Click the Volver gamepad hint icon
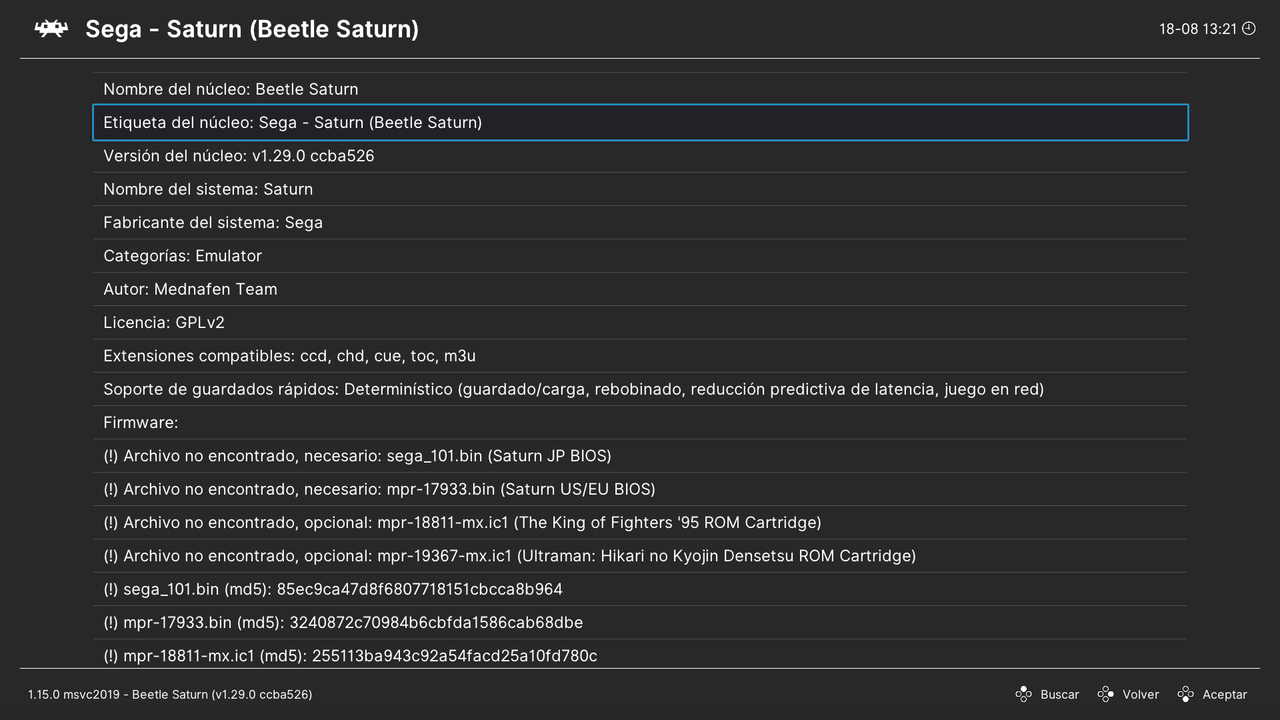The height and width of the screenshot is (720, 1280). tap(1105, 694)
